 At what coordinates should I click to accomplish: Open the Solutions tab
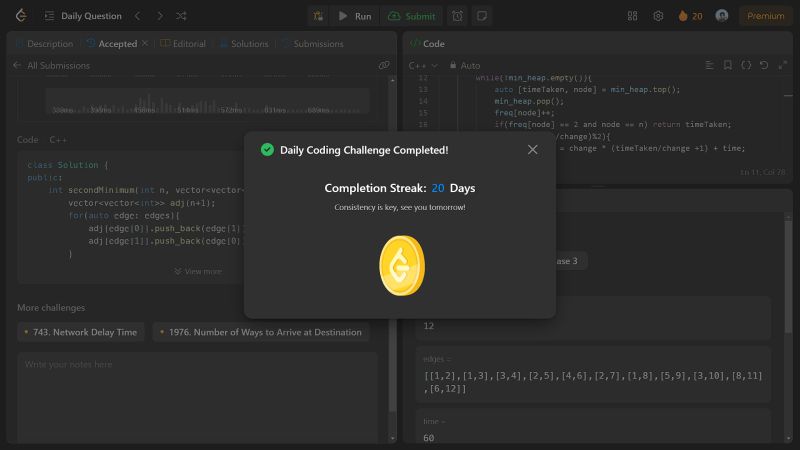244,44
